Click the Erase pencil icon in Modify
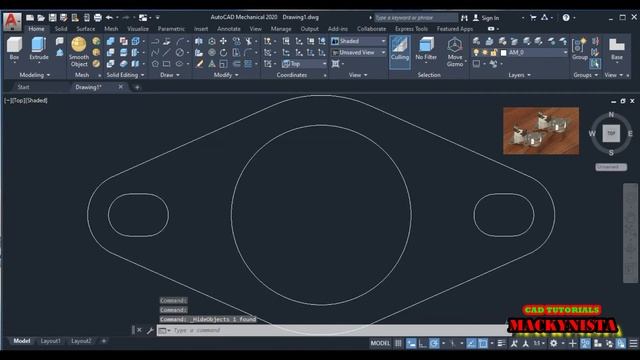 [199, 64]
